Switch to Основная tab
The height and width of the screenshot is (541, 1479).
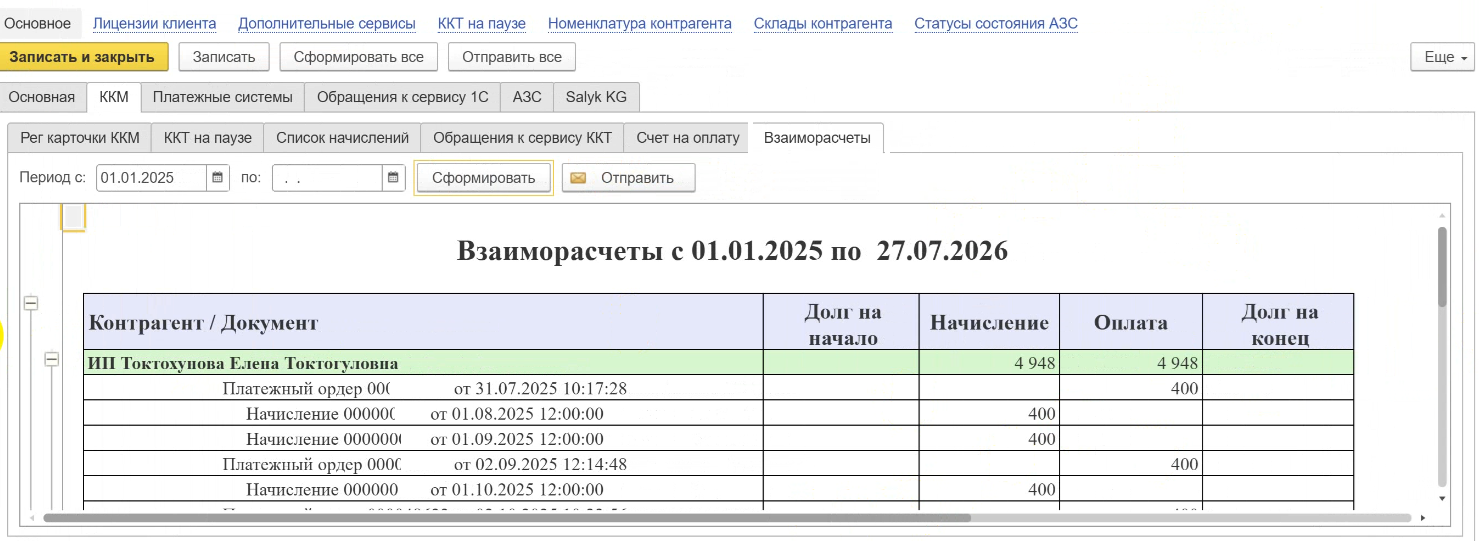[x=42, y=97]
